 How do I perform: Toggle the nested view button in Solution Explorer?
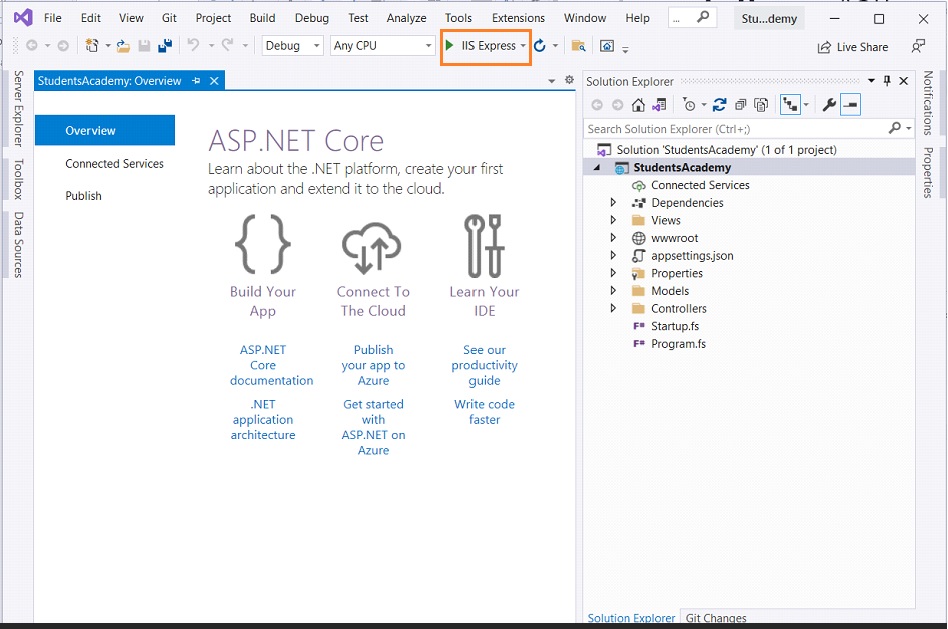[x=790, y=105]
